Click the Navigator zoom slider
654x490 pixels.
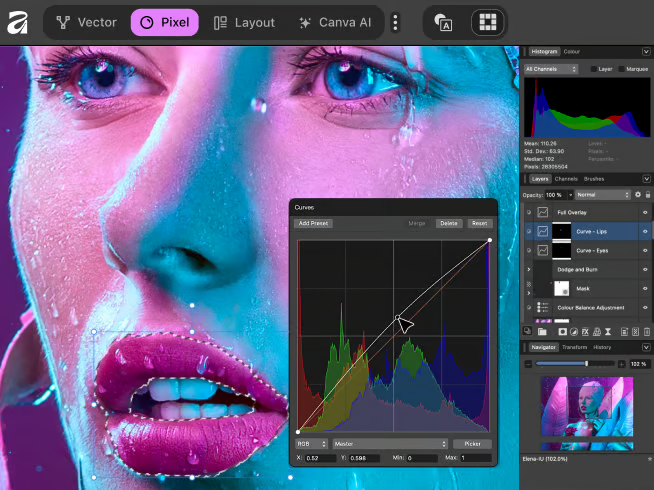pyautogui.click(x=586, y=363)
